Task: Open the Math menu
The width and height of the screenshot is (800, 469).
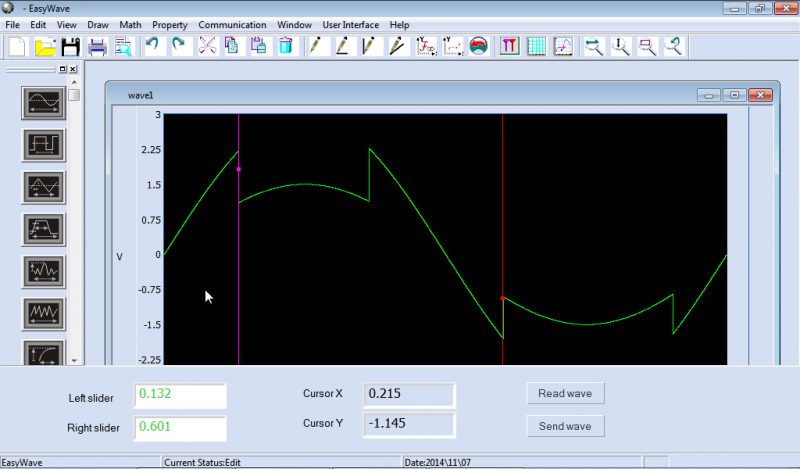Action: pyautogui.click(x=130, y=24)
